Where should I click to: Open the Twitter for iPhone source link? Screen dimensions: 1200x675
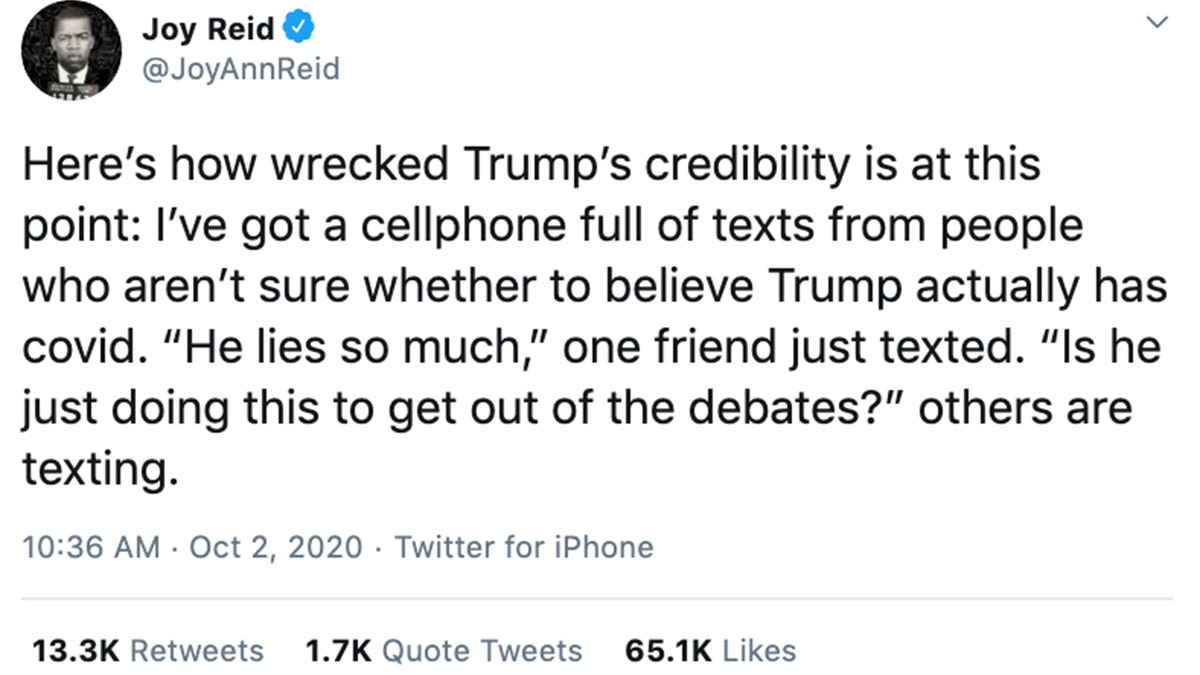coord(523,547)
